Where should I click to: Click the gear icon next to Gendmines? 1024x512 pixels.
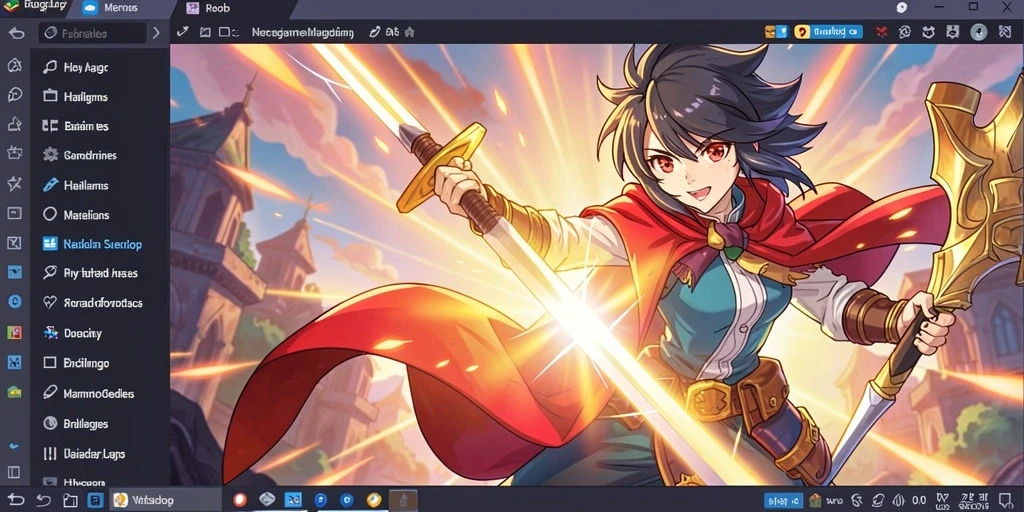pyautogui.click(x=50, y=155)
